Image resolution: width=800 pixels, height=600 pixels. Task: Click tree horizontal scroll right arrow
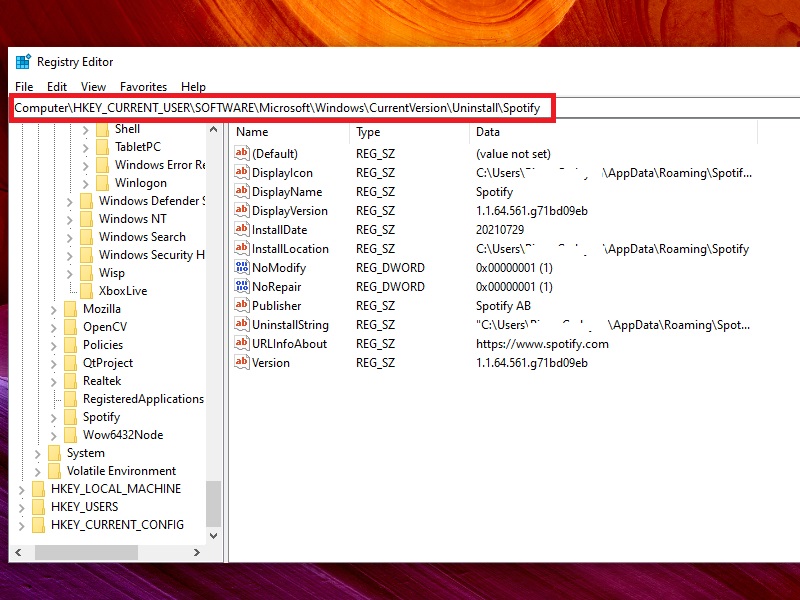pyautogui.click(x=197, y=552)
